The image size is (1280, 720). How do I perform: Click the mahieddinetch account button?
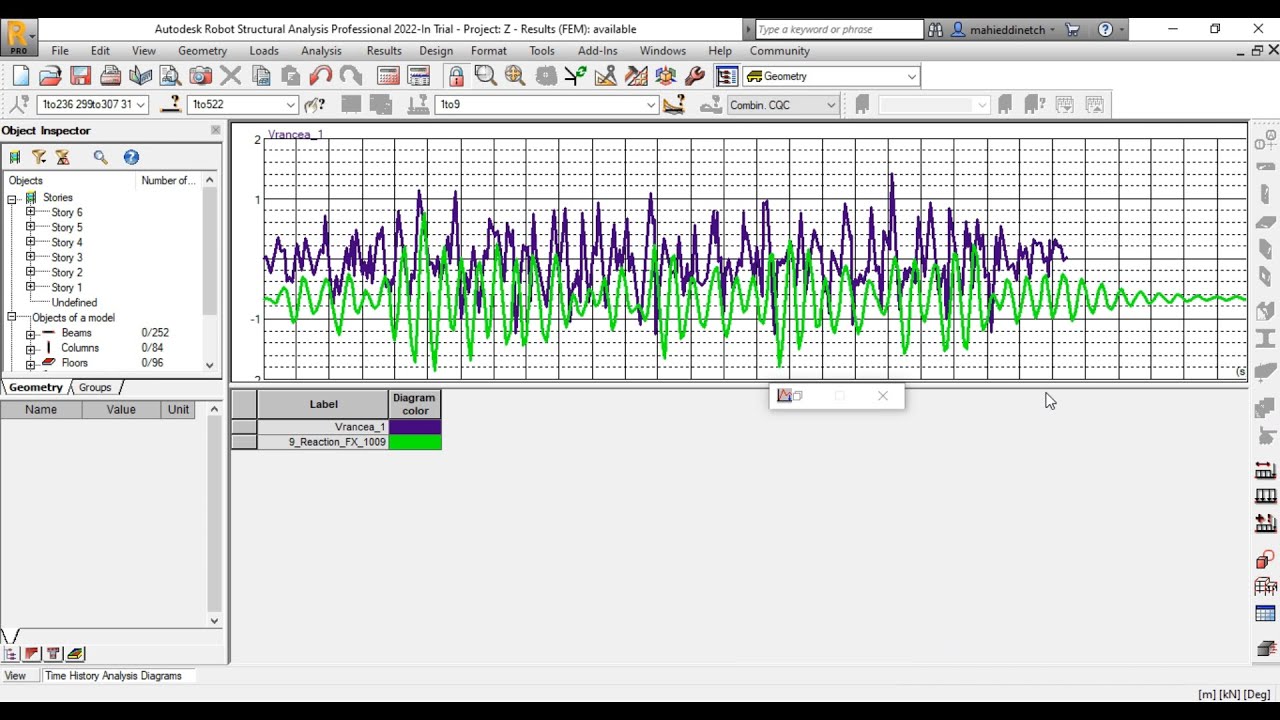pos(1003,30)
